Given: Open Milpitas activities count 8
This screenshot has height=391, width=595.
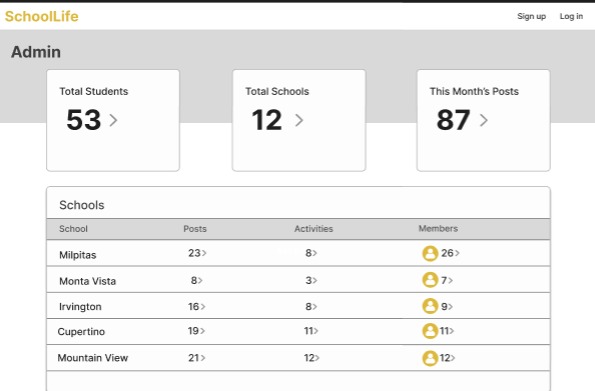Looking at the screenshot, I should click(x=311, y=253).
